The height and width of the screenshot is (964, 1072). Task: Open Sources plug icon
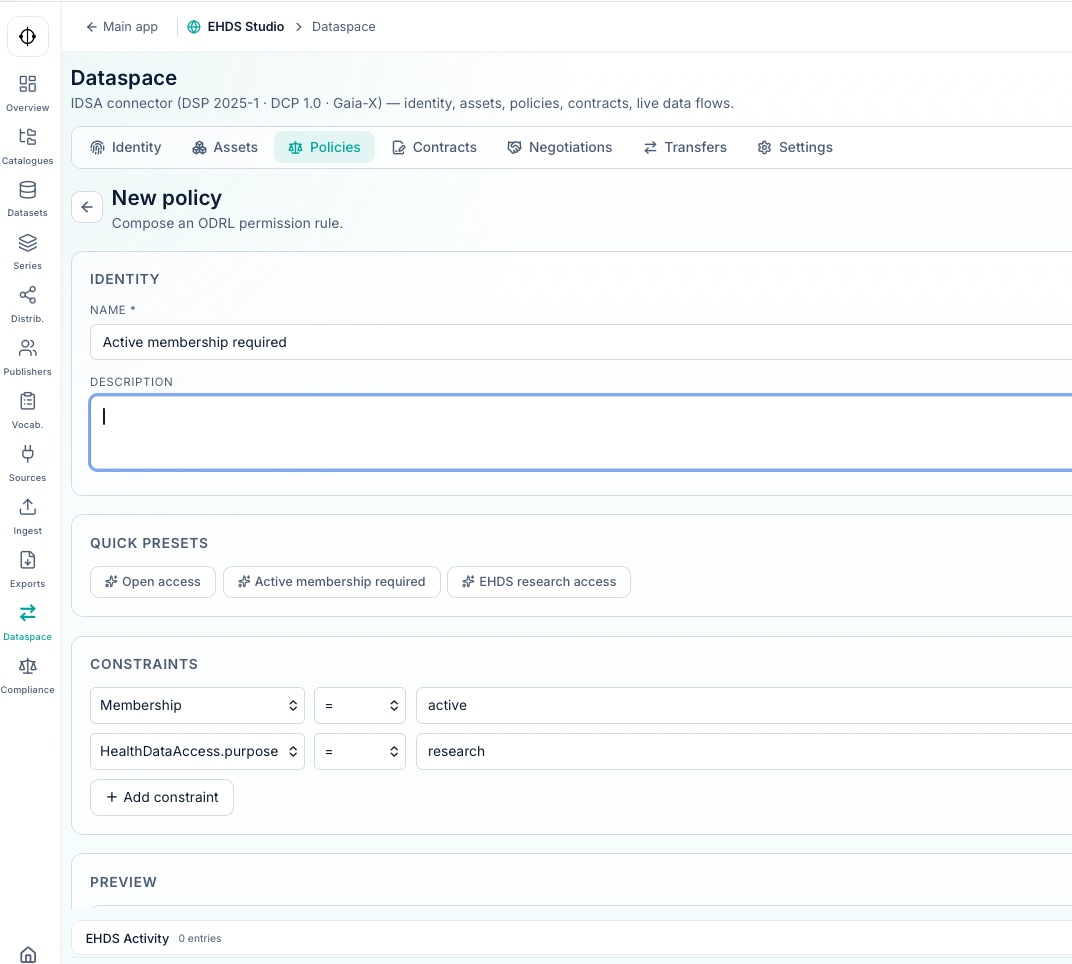point(27,456)
